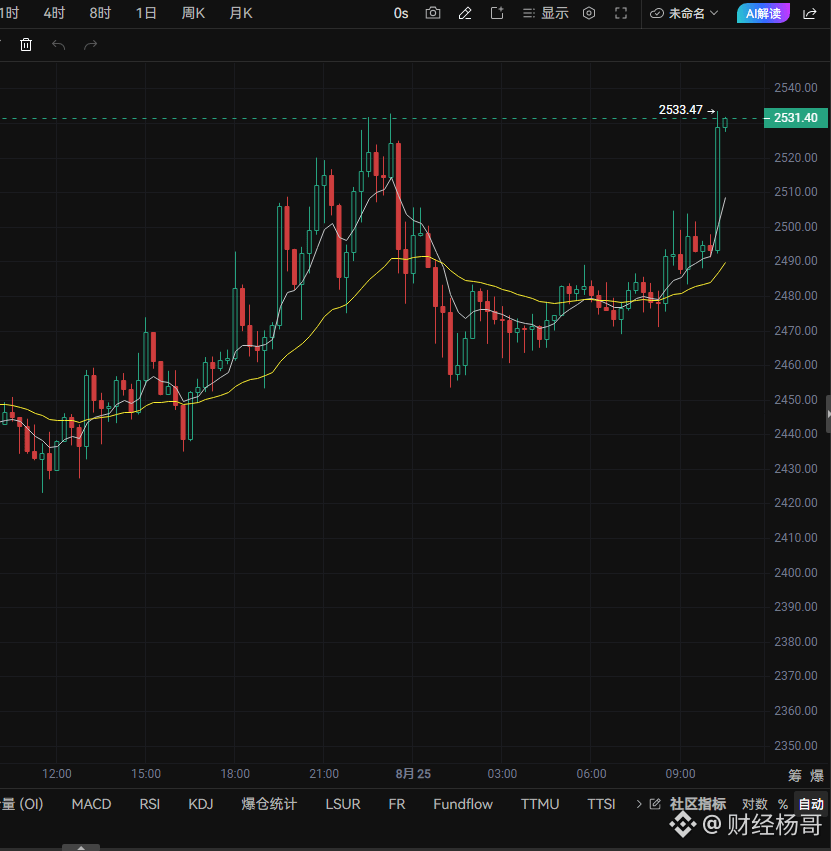Screen dimensions: 831x851
Task: Select the MACD indicator
Action: pyautogui.click(x=91, y=804)
